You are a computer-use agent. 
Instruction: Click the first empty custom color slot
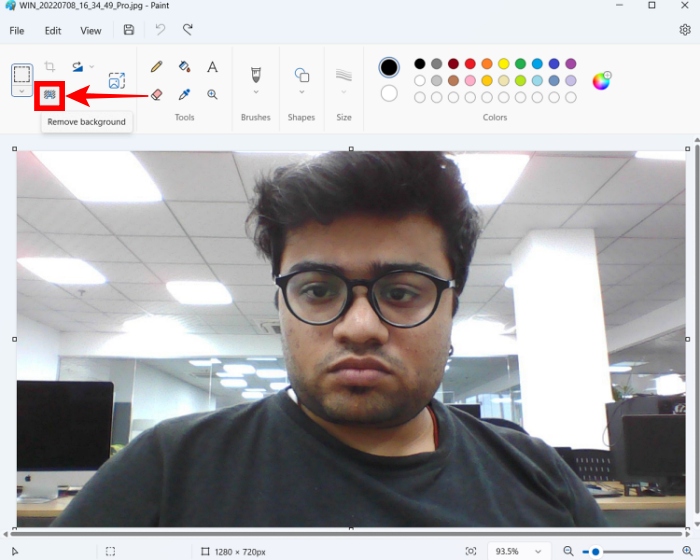[x=420, y=97]
